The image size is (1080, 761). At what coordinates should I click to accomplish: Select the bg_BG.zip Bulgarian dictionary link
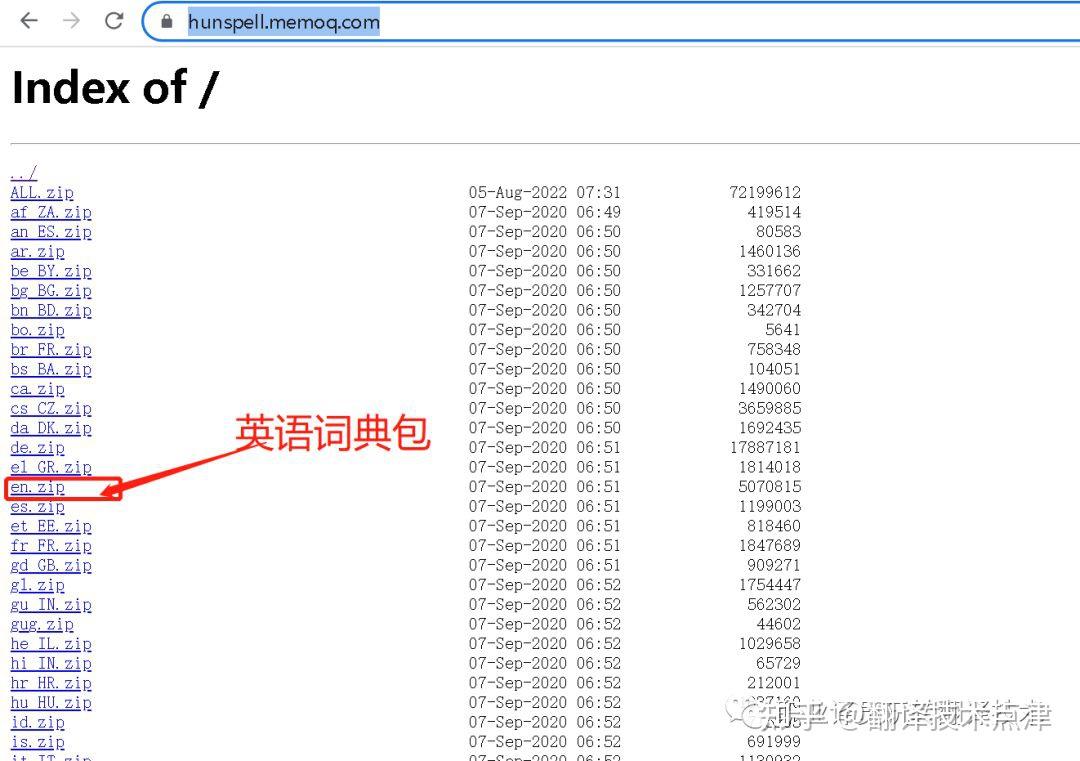(50, 291)
